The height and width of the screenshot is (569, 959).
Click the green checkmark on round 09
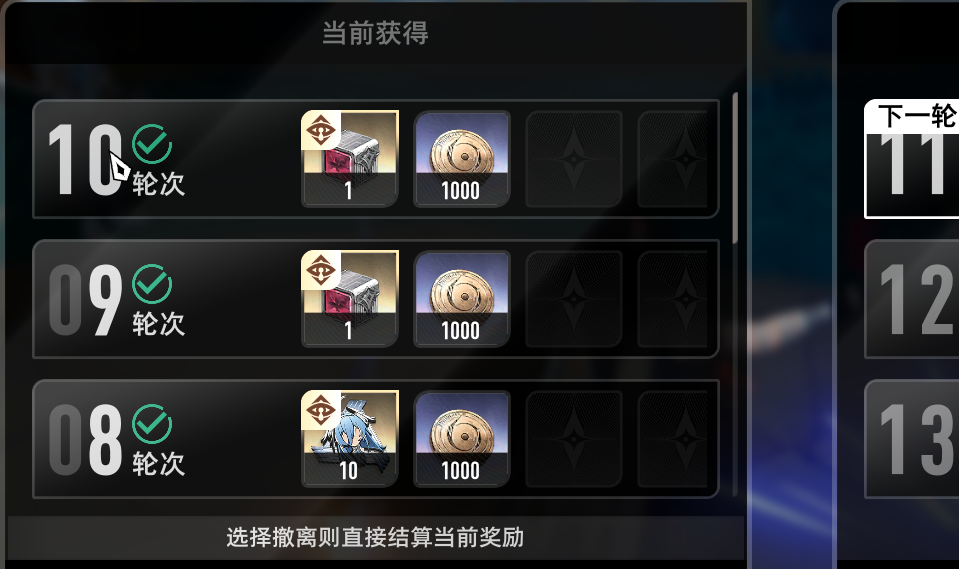pos(152,284)
